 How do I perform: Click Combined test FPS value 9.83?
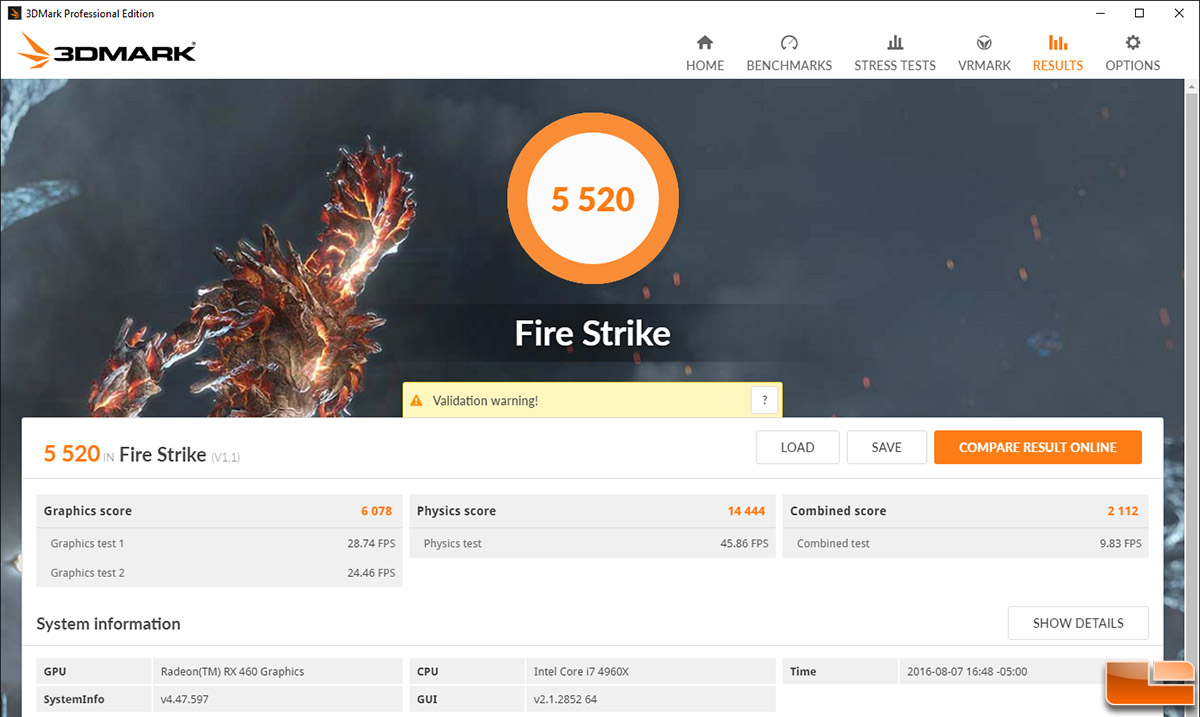[1118, 544]
